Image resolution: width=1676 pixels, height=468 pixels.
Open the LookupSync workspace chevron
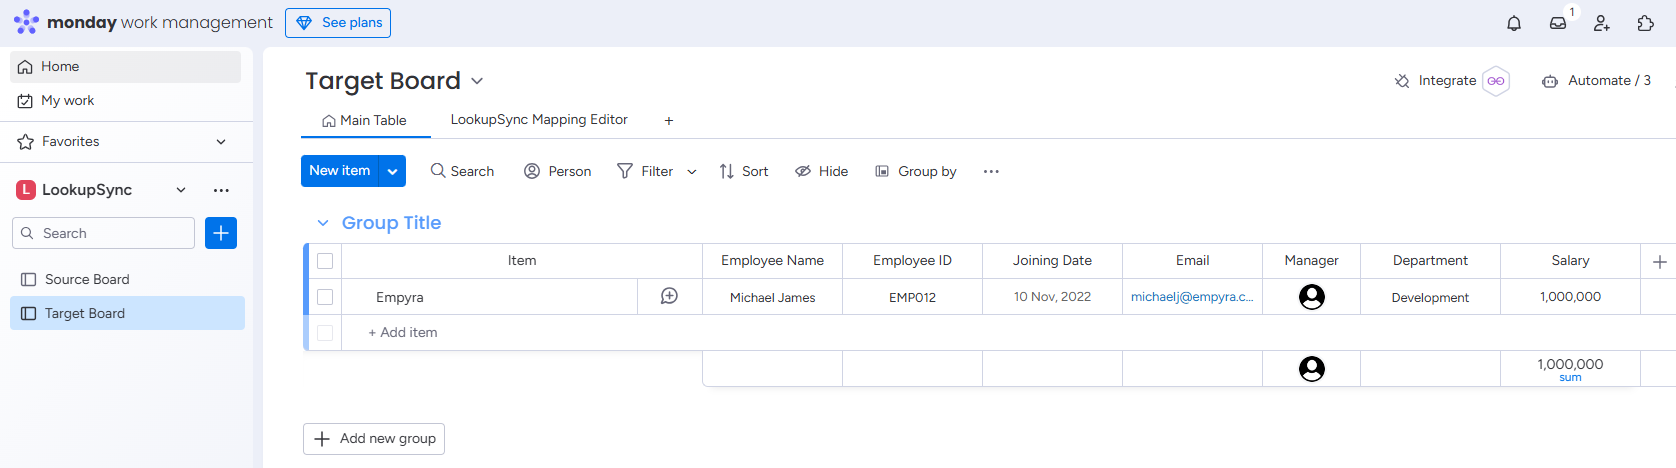181,190
